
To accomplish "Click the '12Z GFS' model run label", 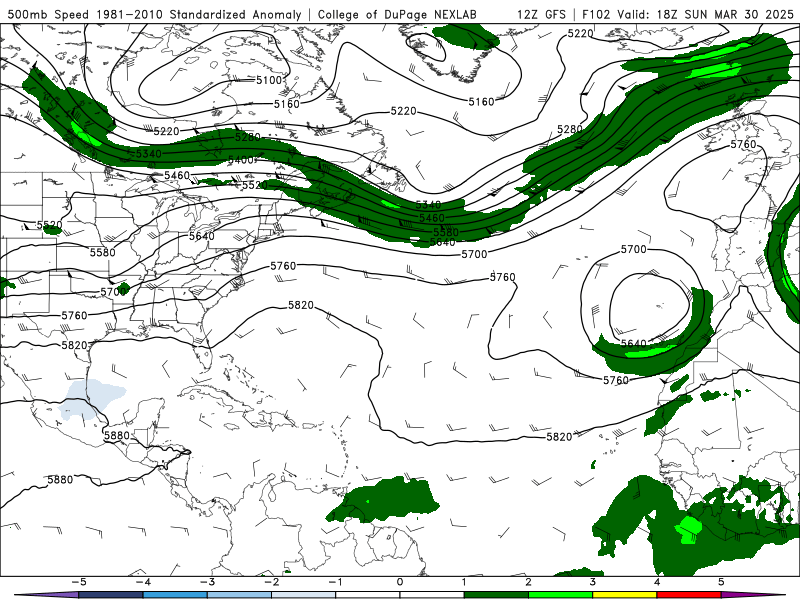I will (541, 15).
